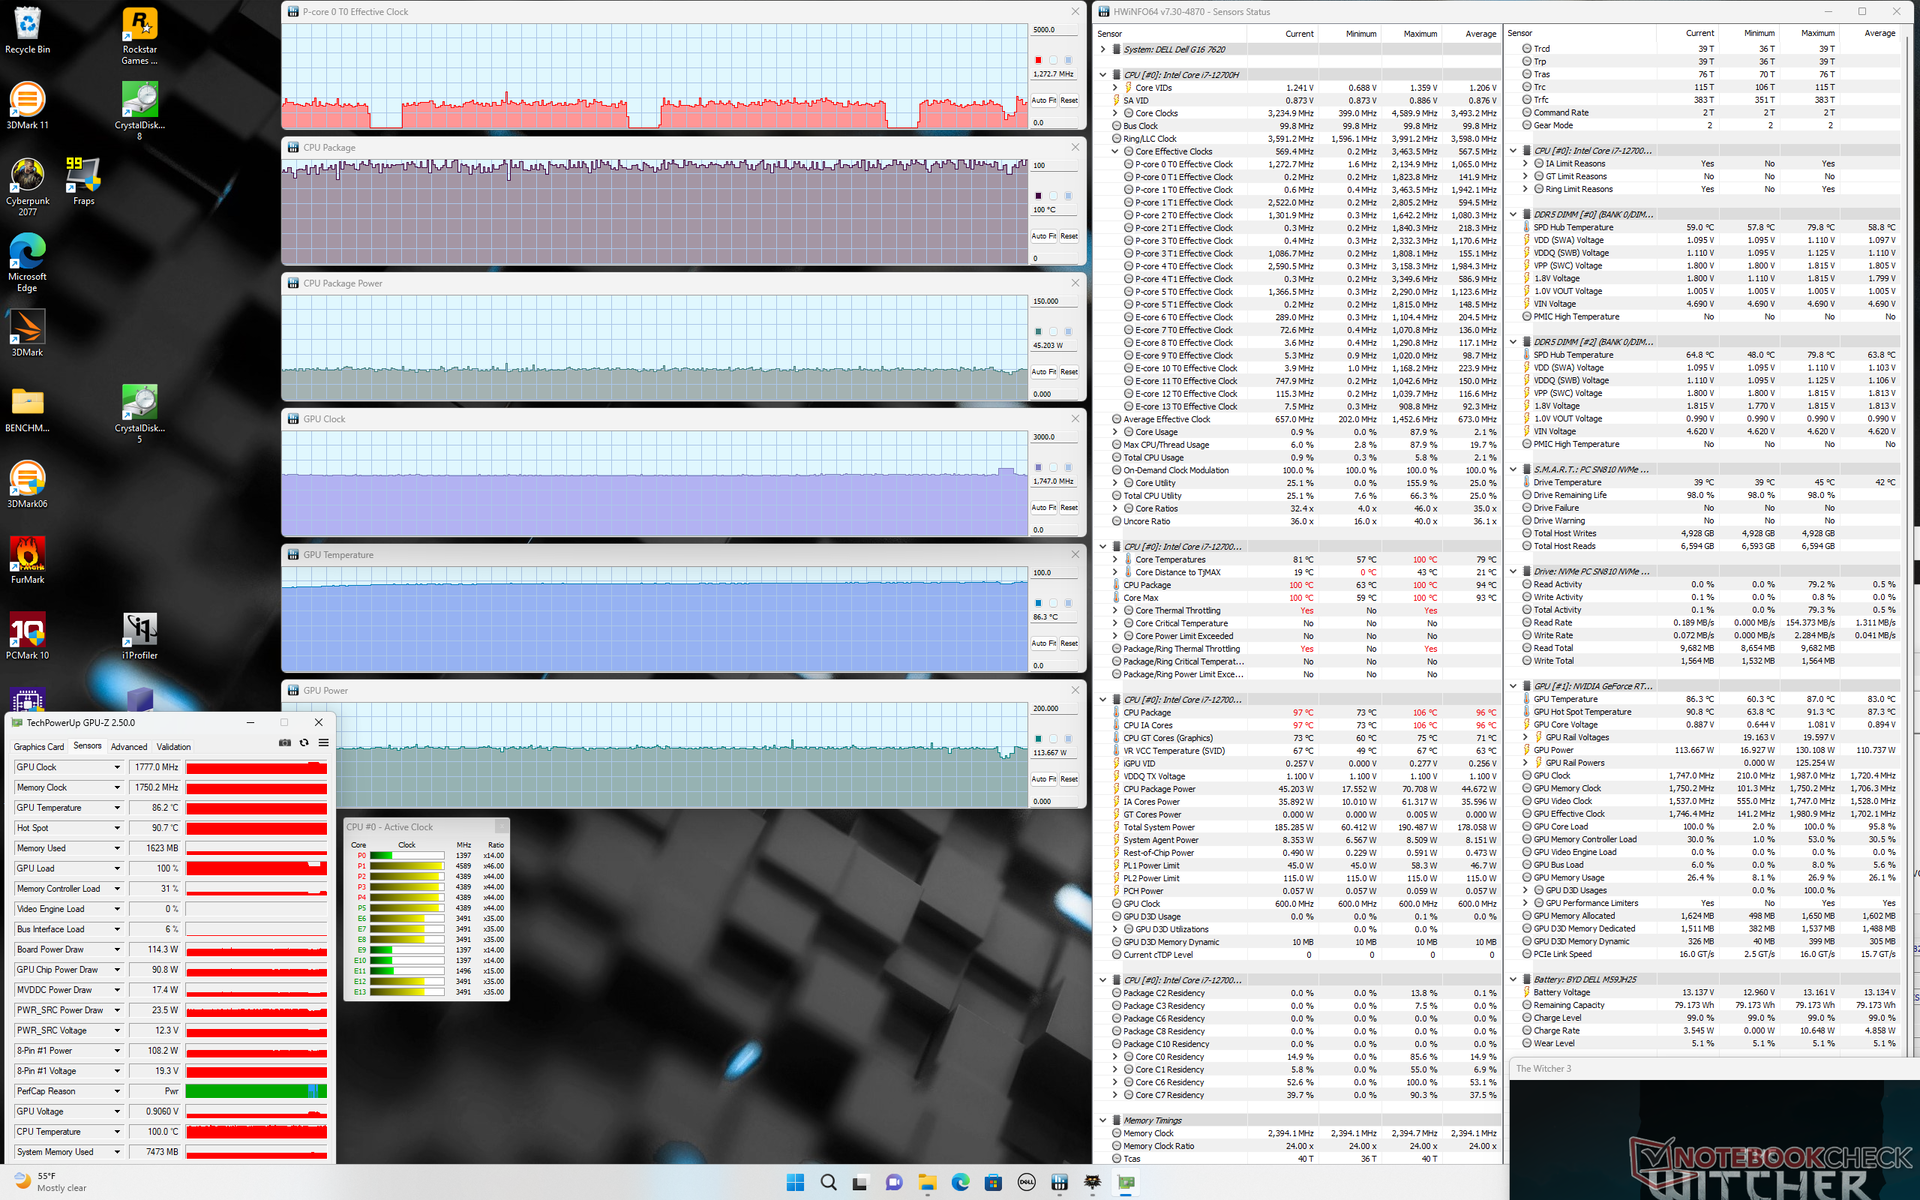Close the CPU #0 - Active Clock window
Image resolution: width=1920 pixels, height=1200 pixels.
pyautogui.click(x=501, y=827)
